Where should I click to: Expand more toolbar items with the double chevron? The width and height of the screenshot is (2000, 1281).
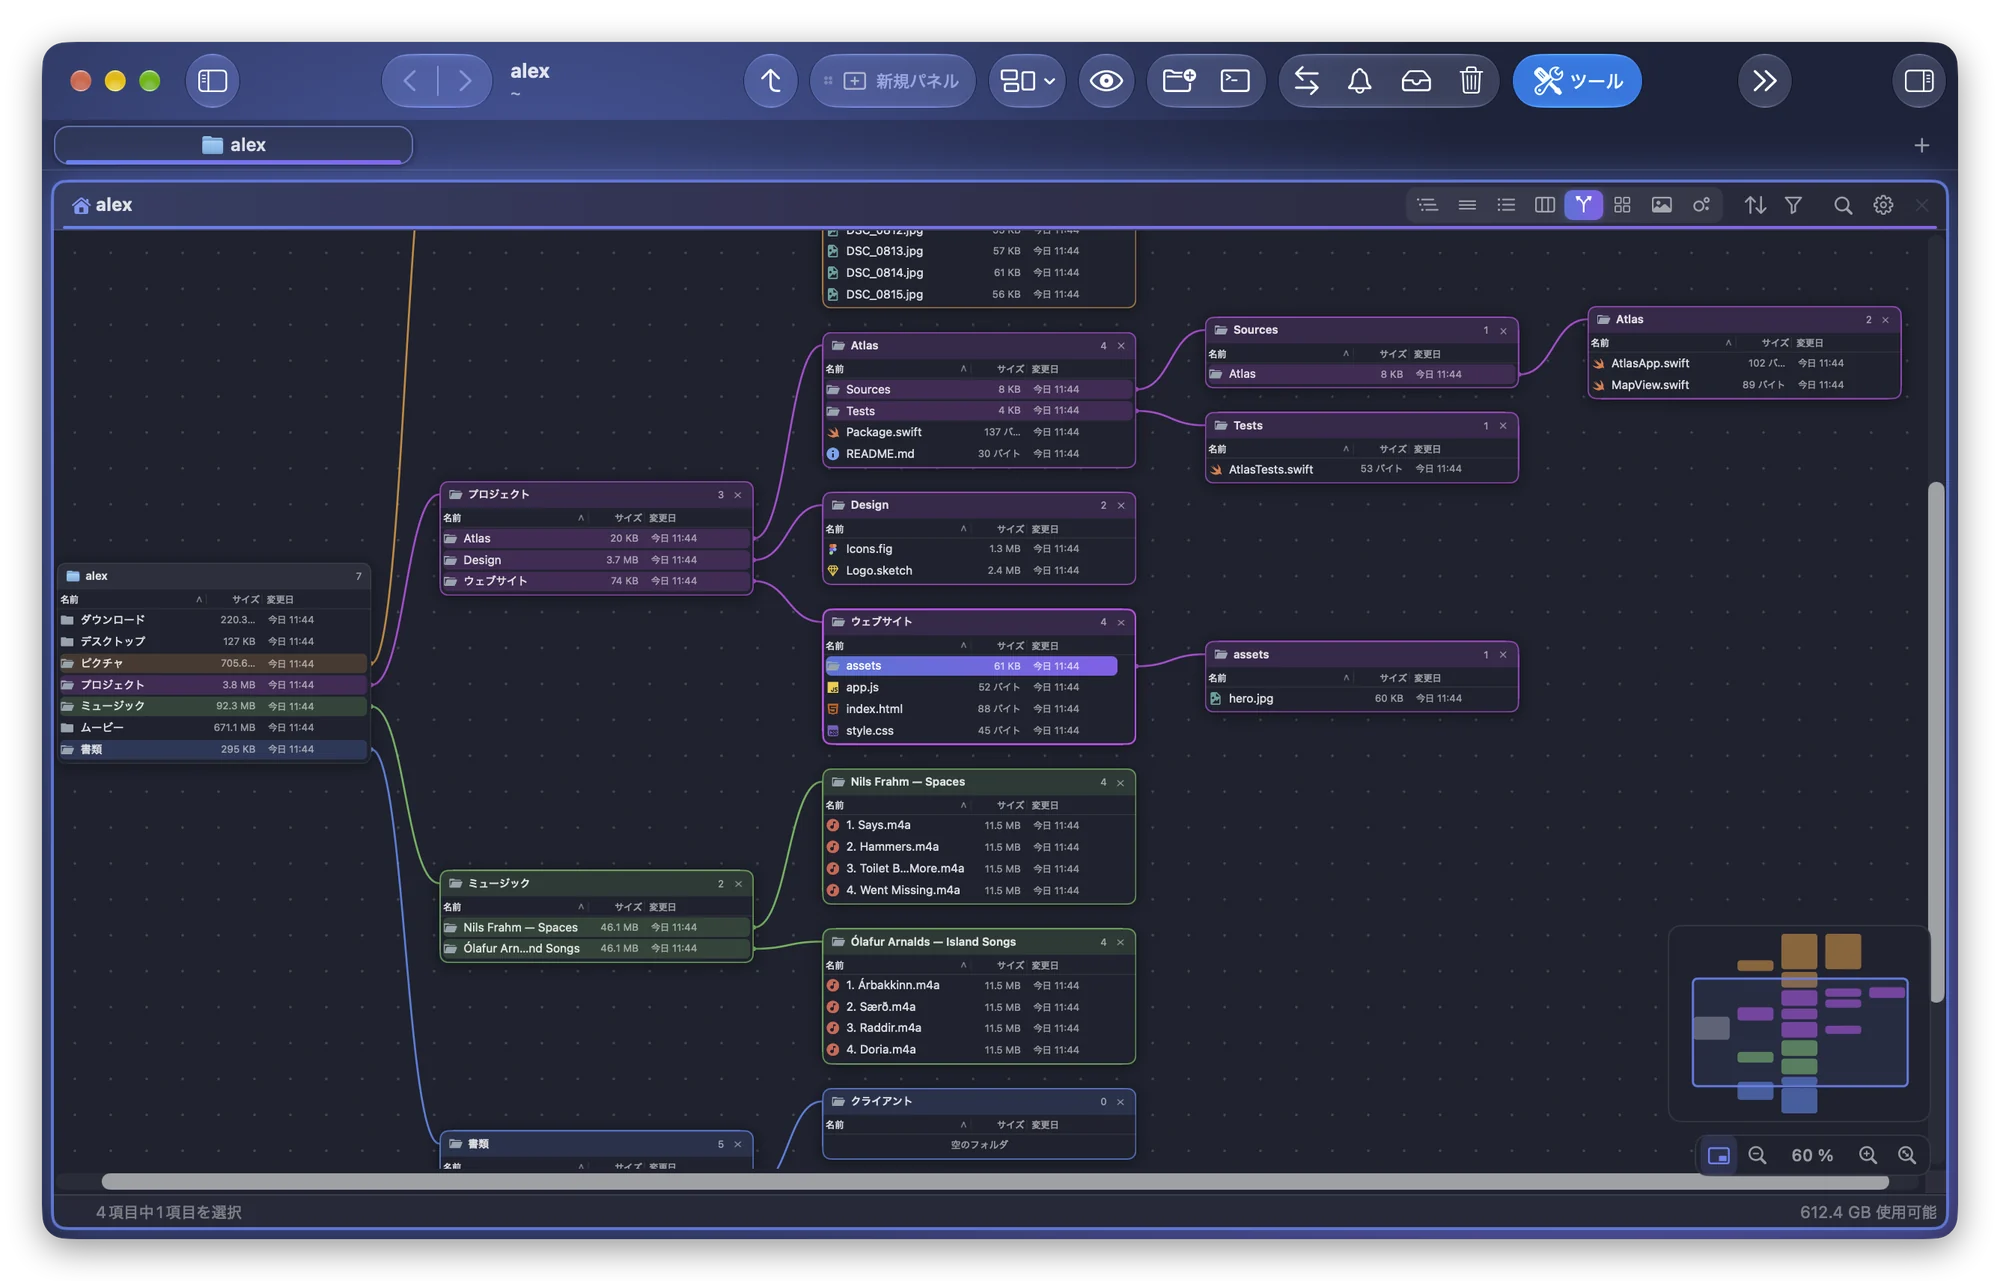[1764, 81]
